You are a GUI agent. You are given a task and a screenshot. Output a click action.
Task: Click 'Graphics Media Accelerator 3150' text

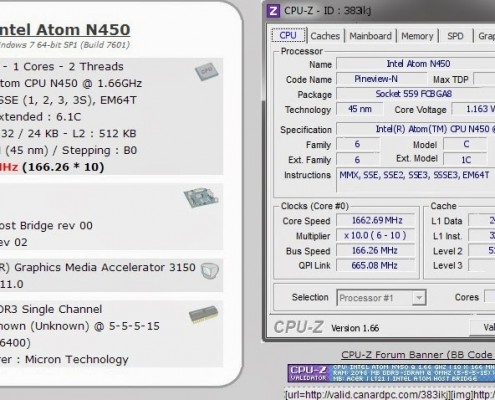(105, 267)
